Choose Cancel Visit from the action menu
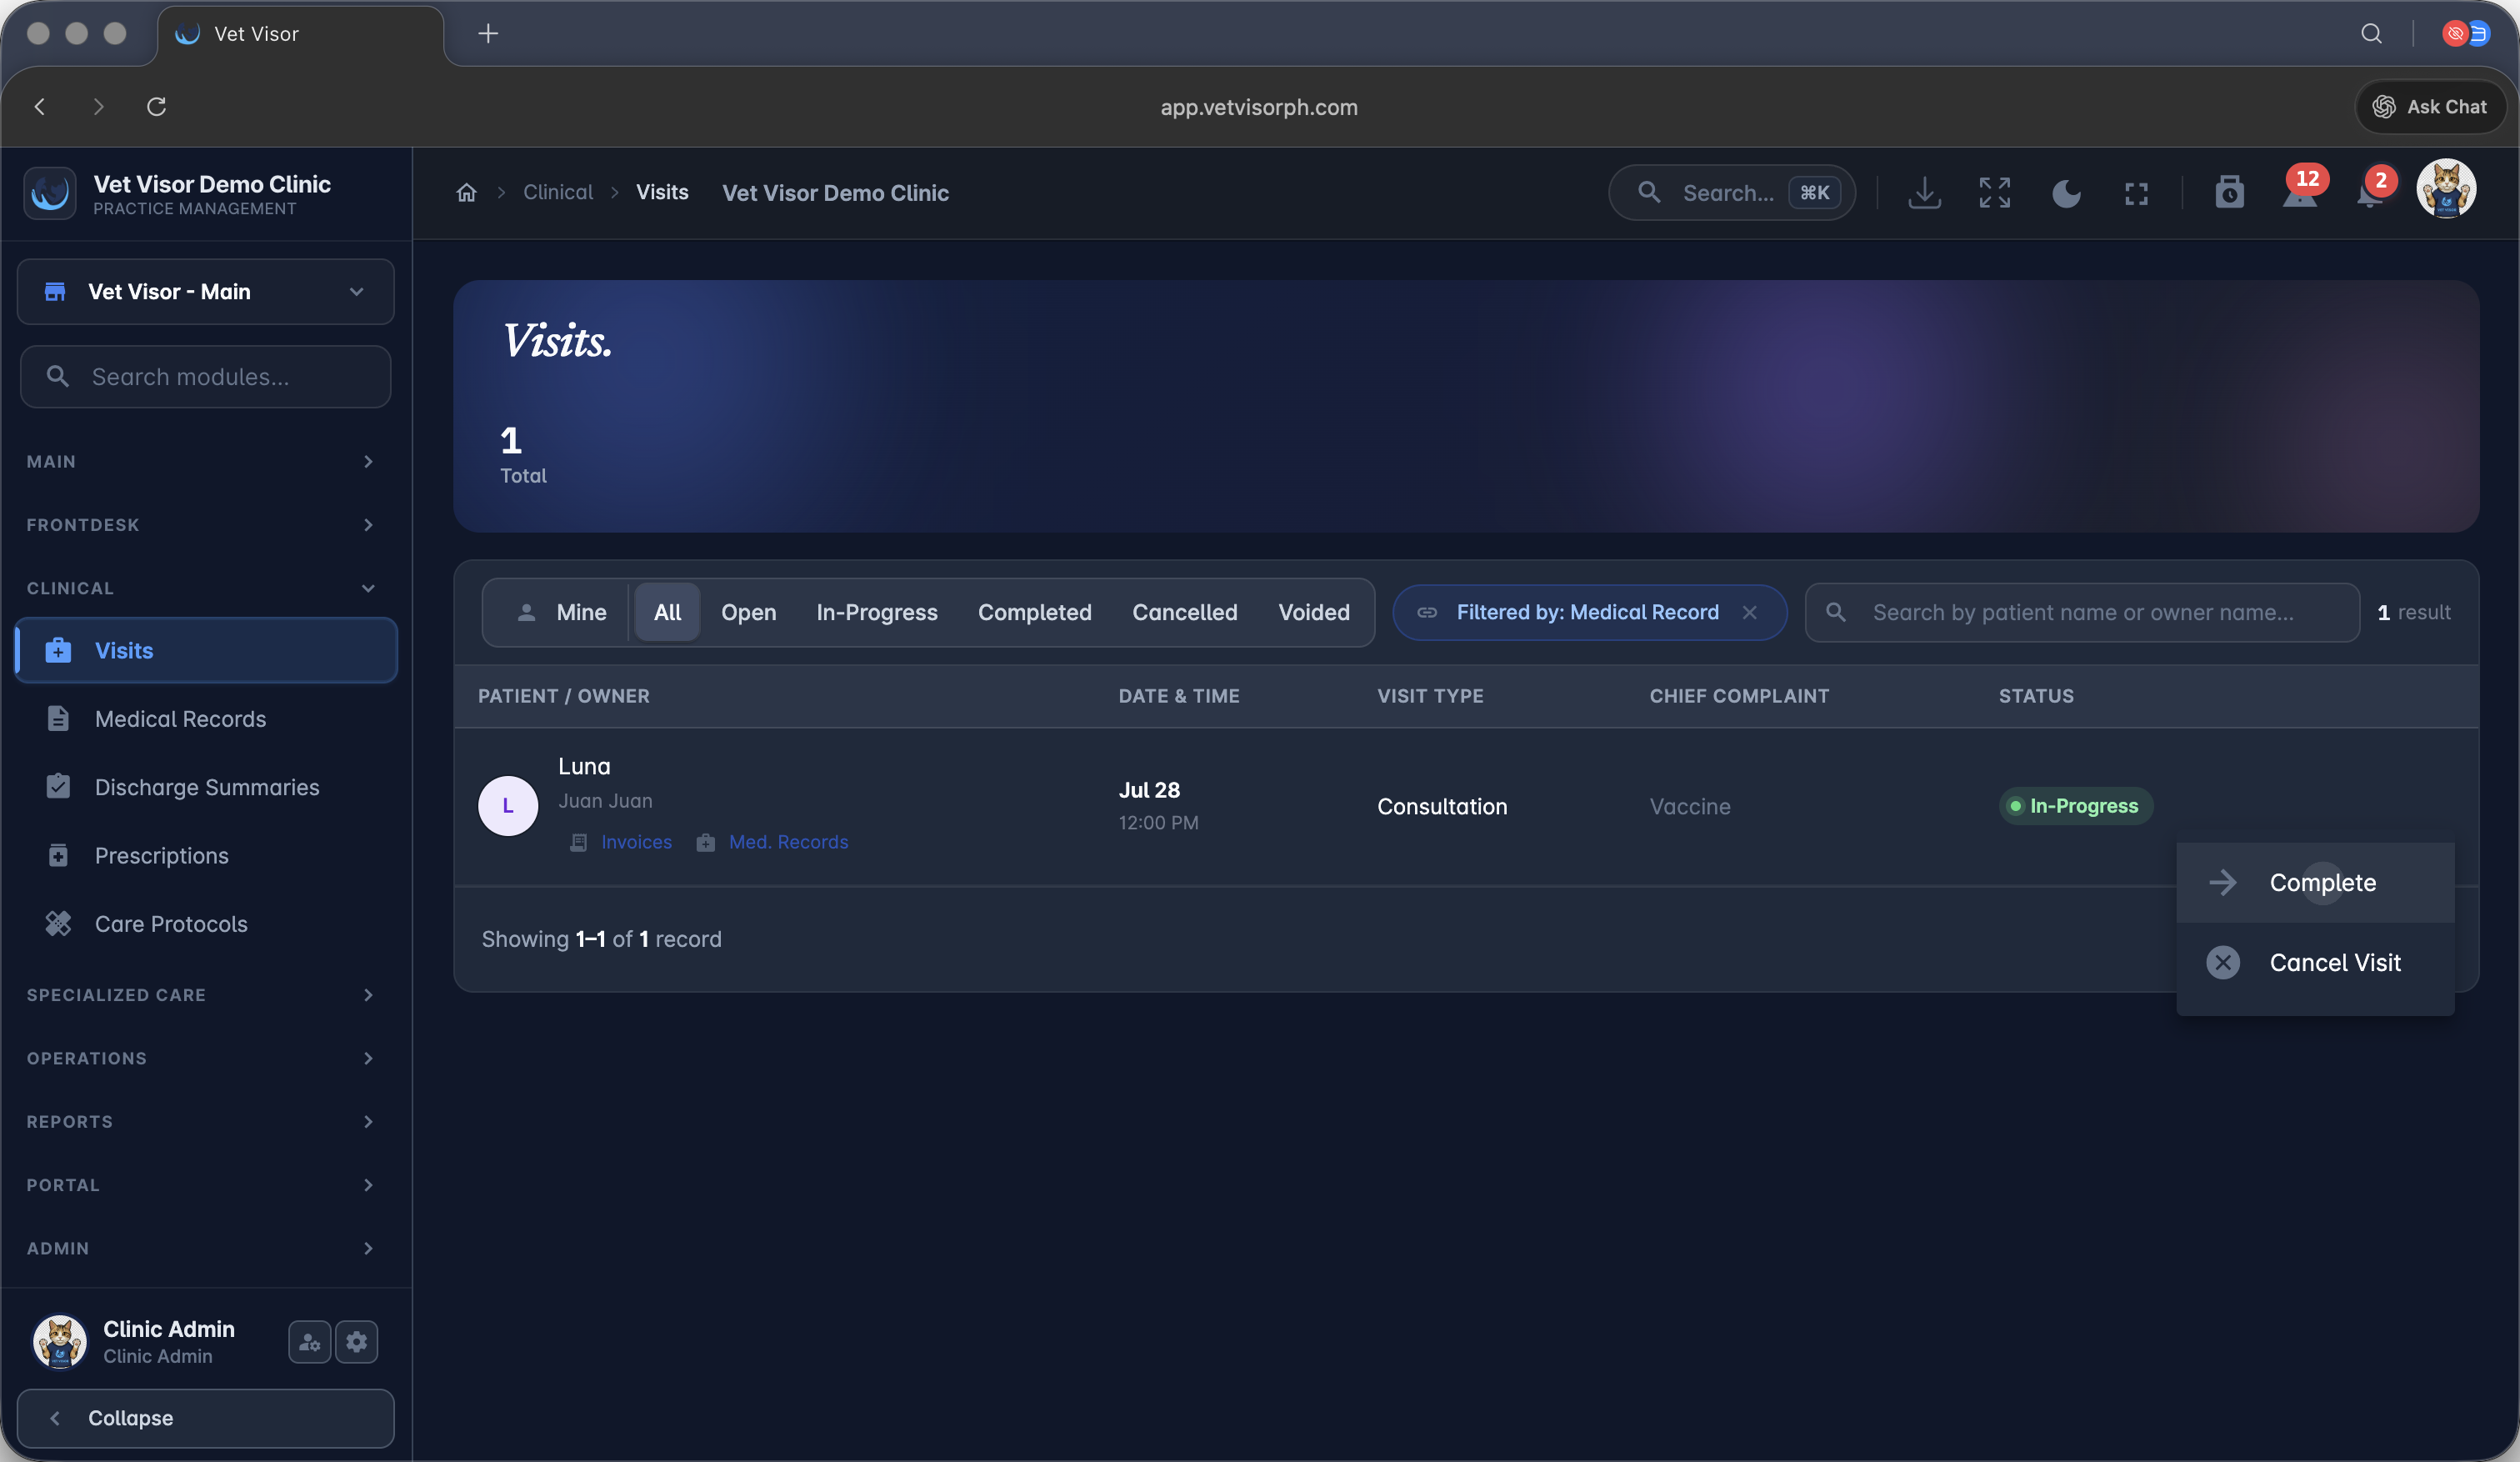 coord(2315,962)
